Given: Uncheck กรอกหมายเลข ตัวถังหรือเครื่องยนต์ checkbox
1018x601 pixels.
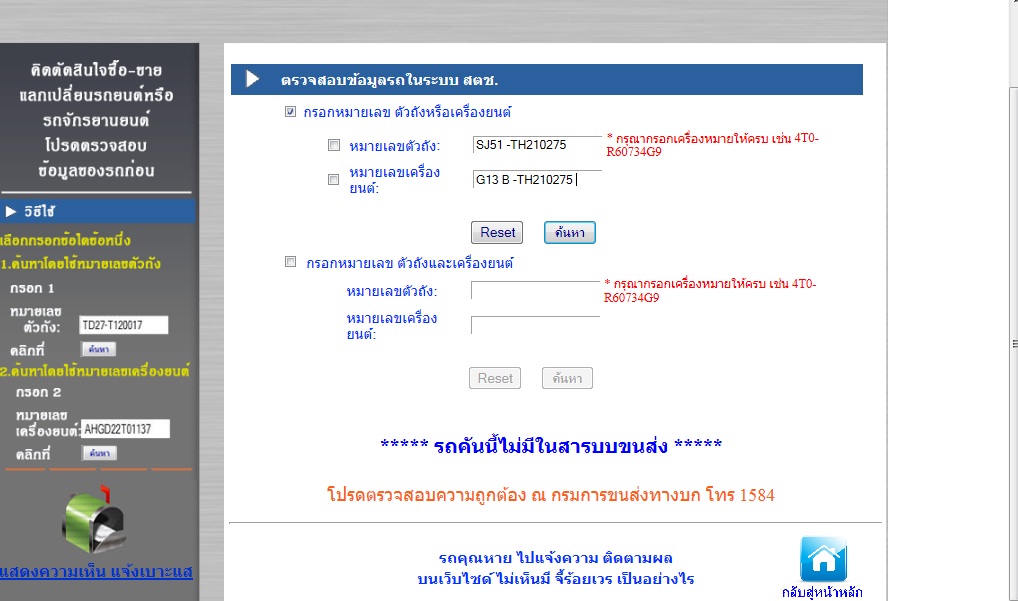Looking at the screenshot, I should click(291, 112).
